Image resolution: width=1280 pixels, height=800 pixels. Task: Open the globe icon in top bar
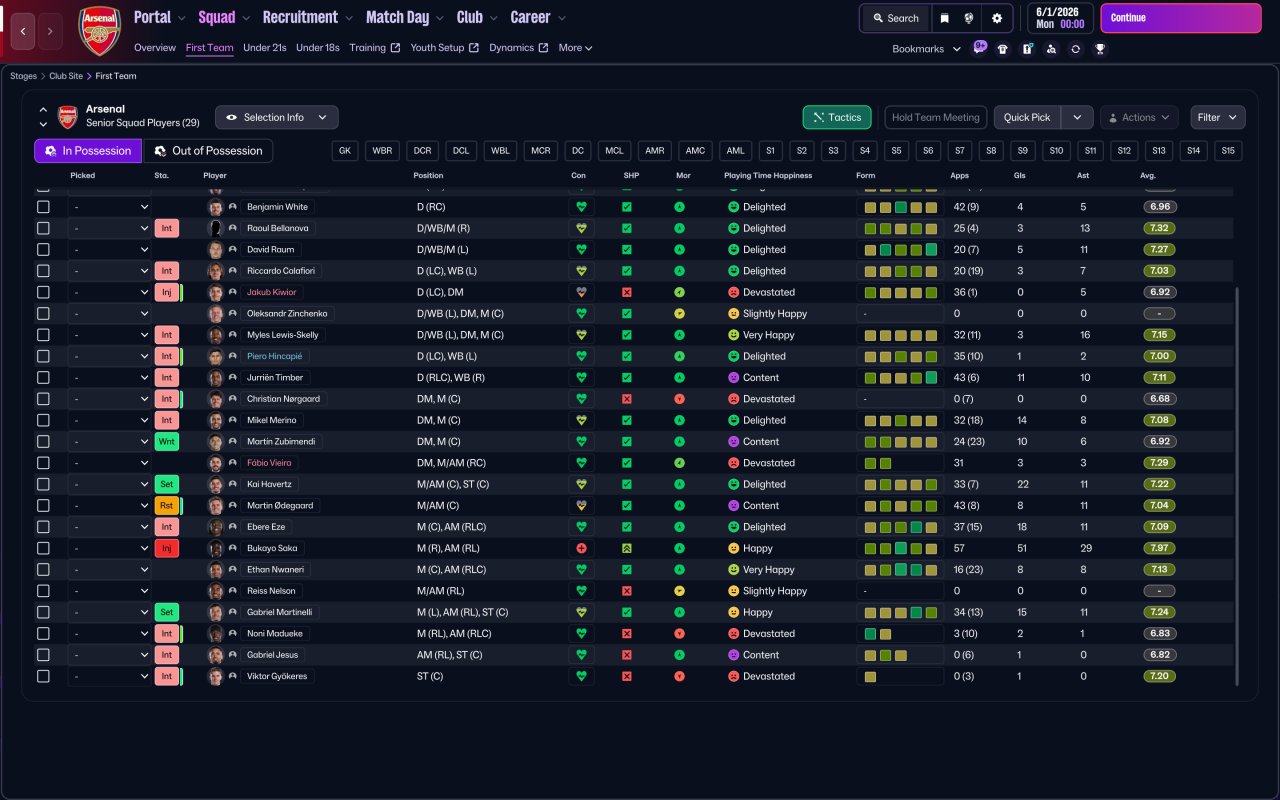click(968, 18)
